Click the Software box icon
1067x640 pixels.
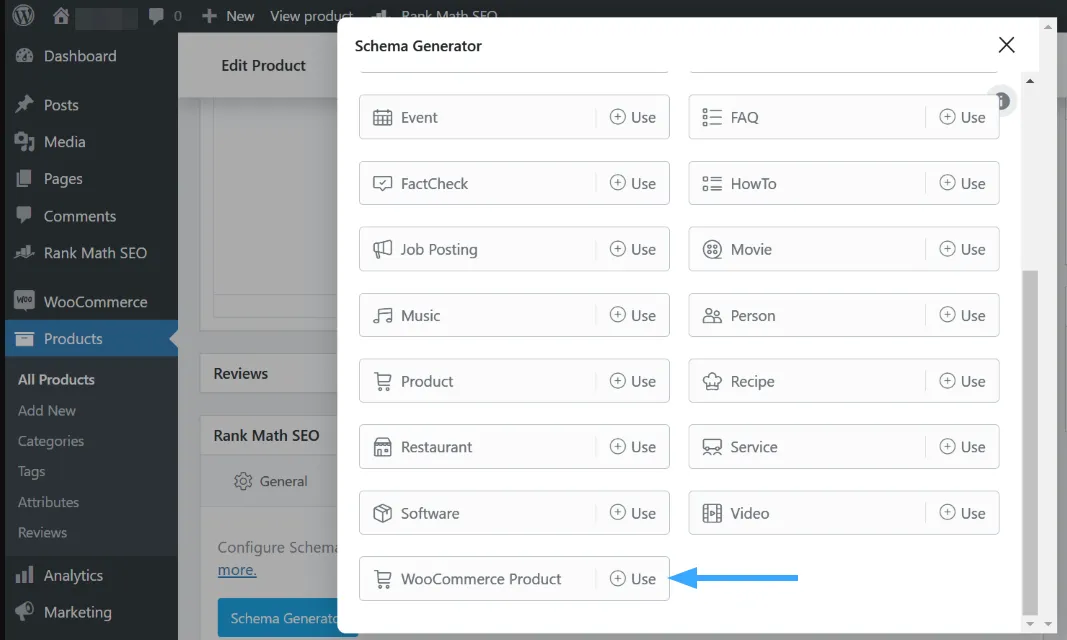[382, 513]
